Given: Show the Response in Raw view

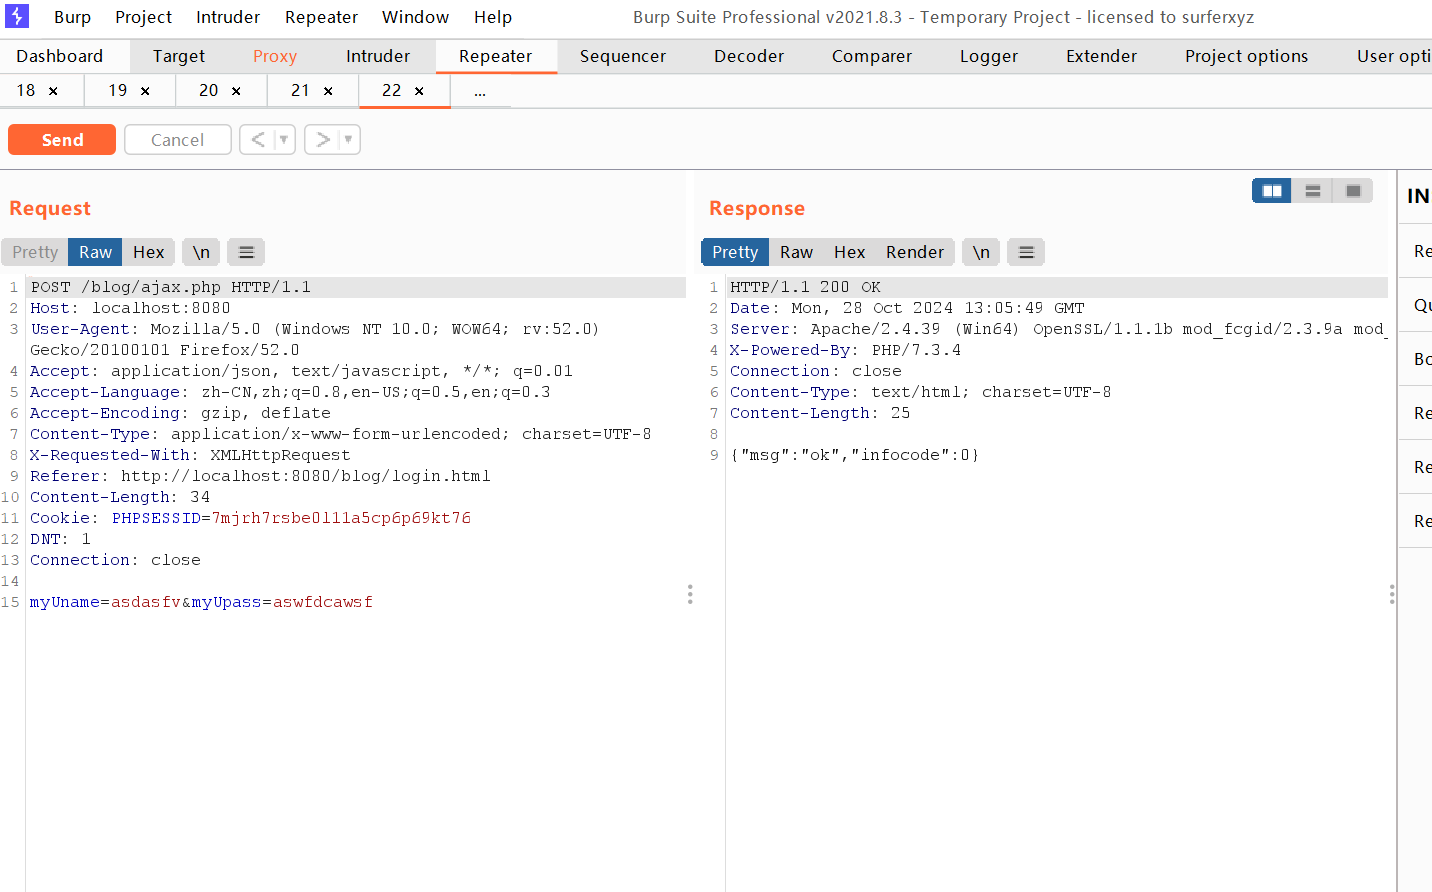Looking at the screenshot, I should [x=796, y=252].
